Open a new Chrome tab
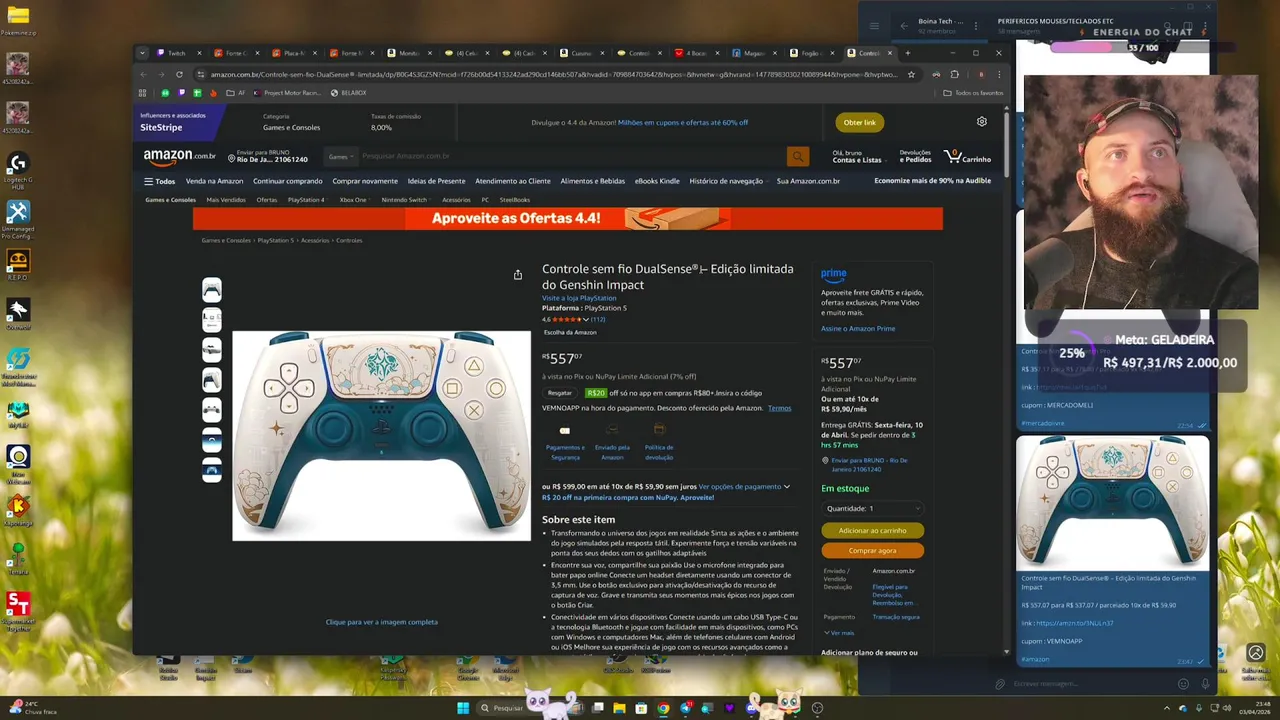 [x=908, y=53]
